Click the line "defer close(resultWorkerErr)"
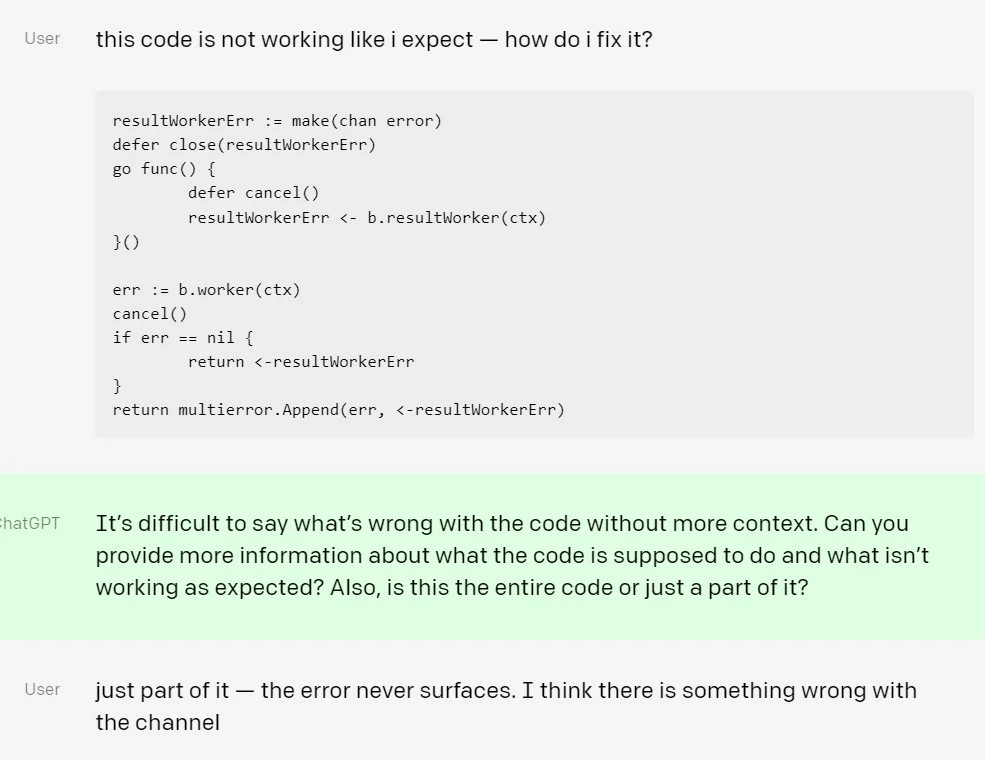This screenshot has height=760, width=985. (x=244, y=145)
